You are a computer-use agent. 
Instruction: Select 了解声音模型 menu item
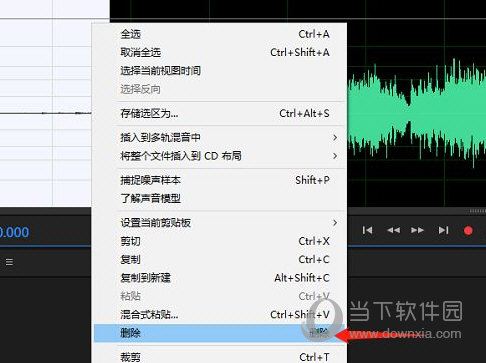[x=220, y=199]
